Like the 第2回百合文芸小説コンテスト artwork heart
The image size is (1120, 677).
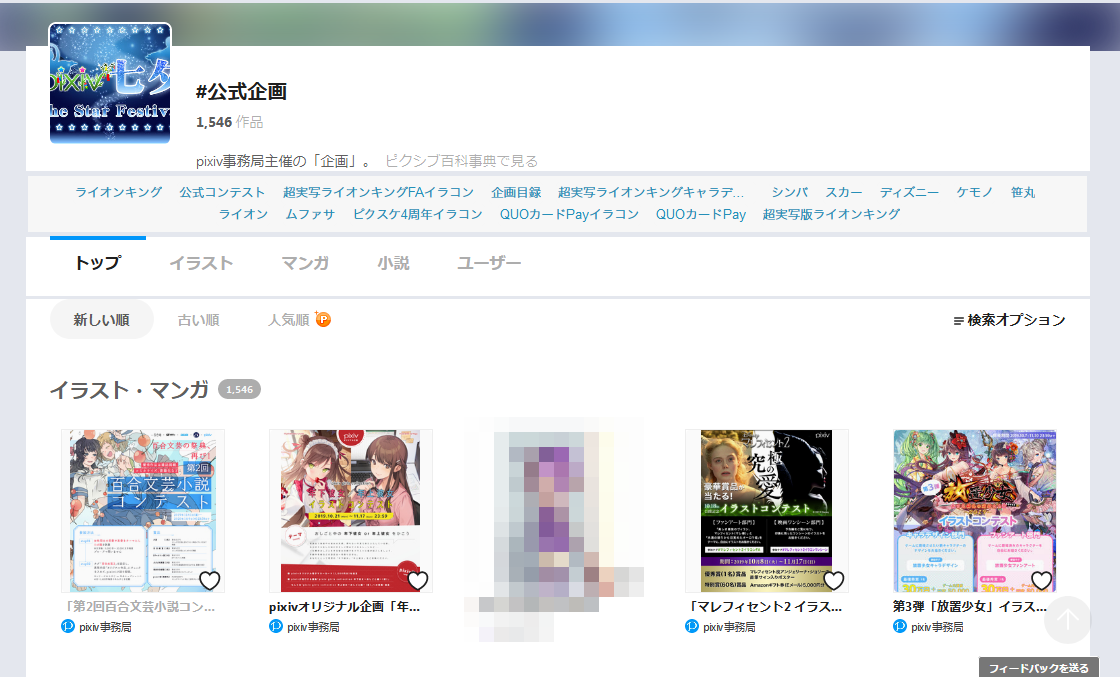tap(209, 581)
